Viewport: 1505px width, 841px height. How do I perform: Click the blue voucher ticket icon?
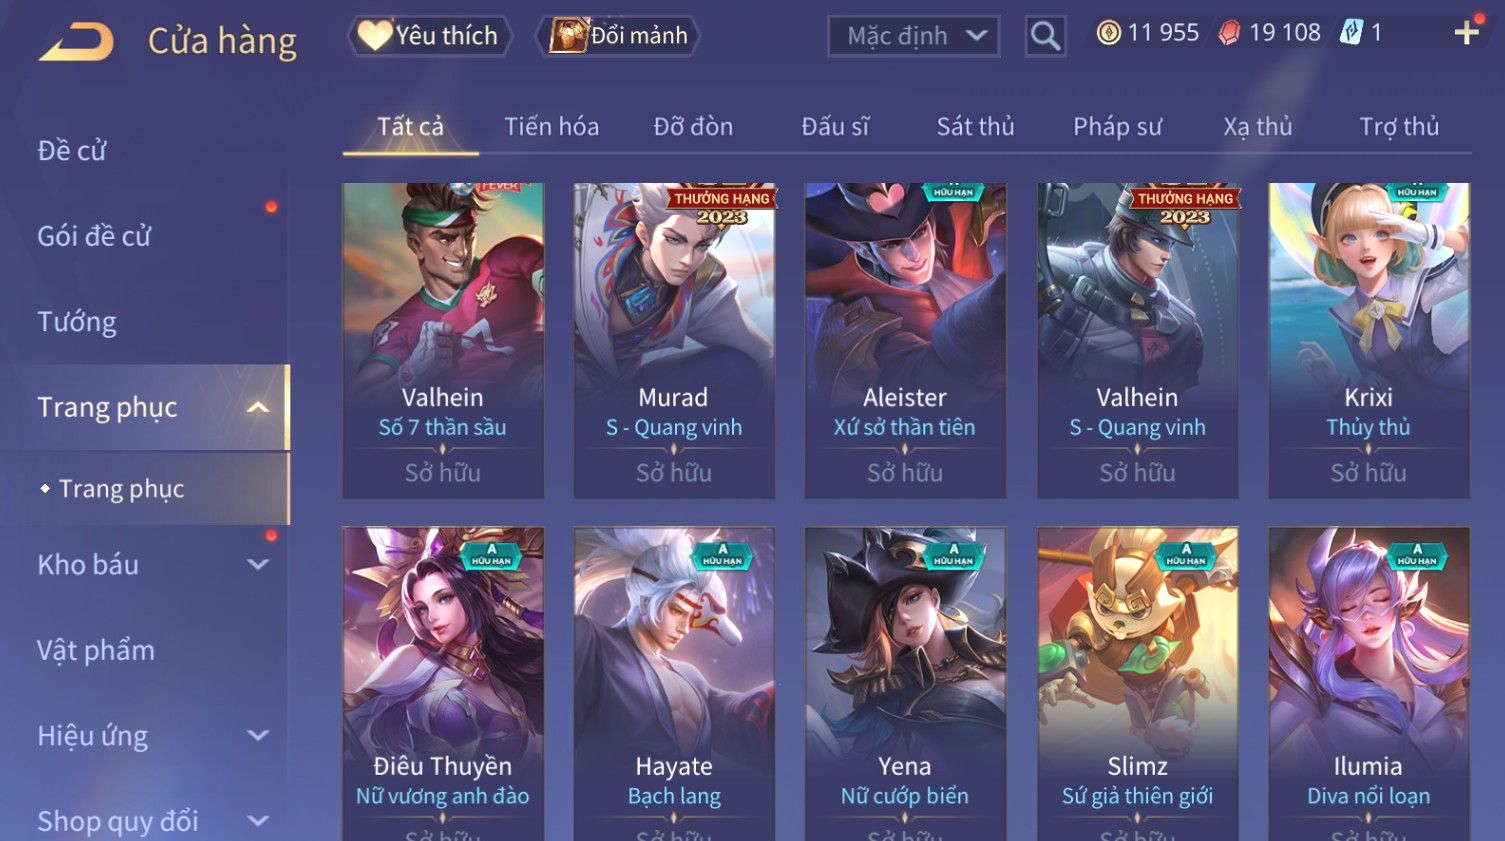coord(1351,33)
